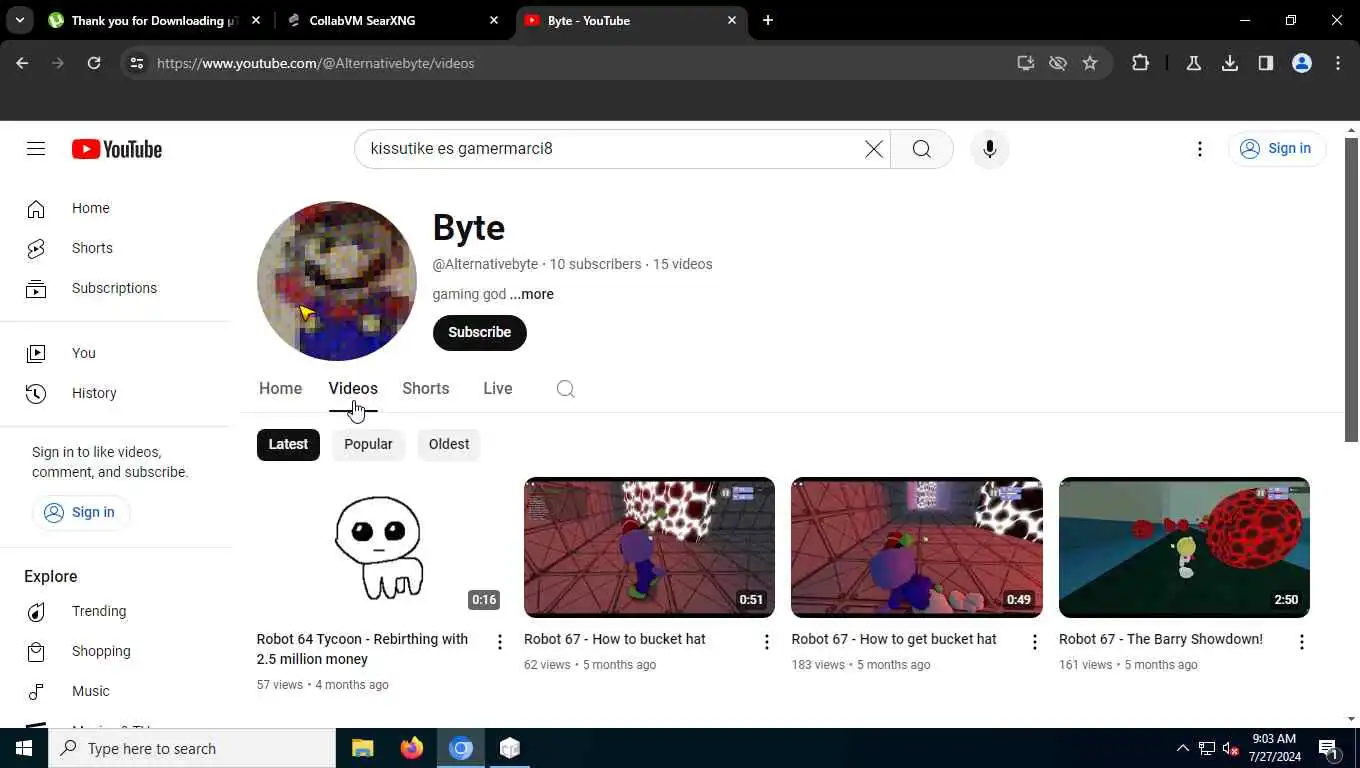The height and width of the screenshot is (768, 1360).
Task: Switch to Thank you for Downloading browser tab
Action: pyautogui.click(x=154, y=20)
